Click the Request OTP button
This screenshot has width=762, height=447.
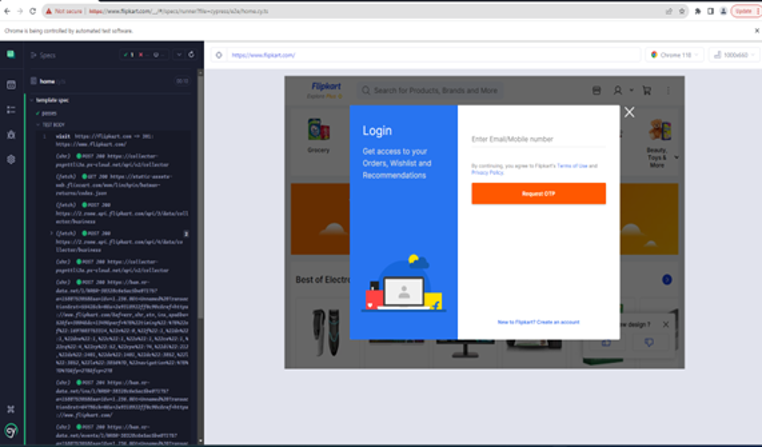(x=538, y=193)
